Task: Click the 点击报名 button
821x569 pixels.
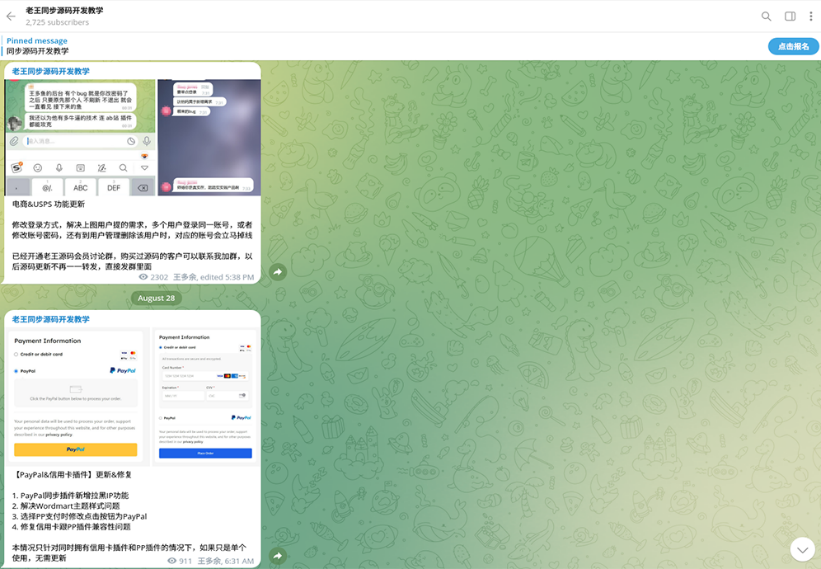Action: coord(793,47)
